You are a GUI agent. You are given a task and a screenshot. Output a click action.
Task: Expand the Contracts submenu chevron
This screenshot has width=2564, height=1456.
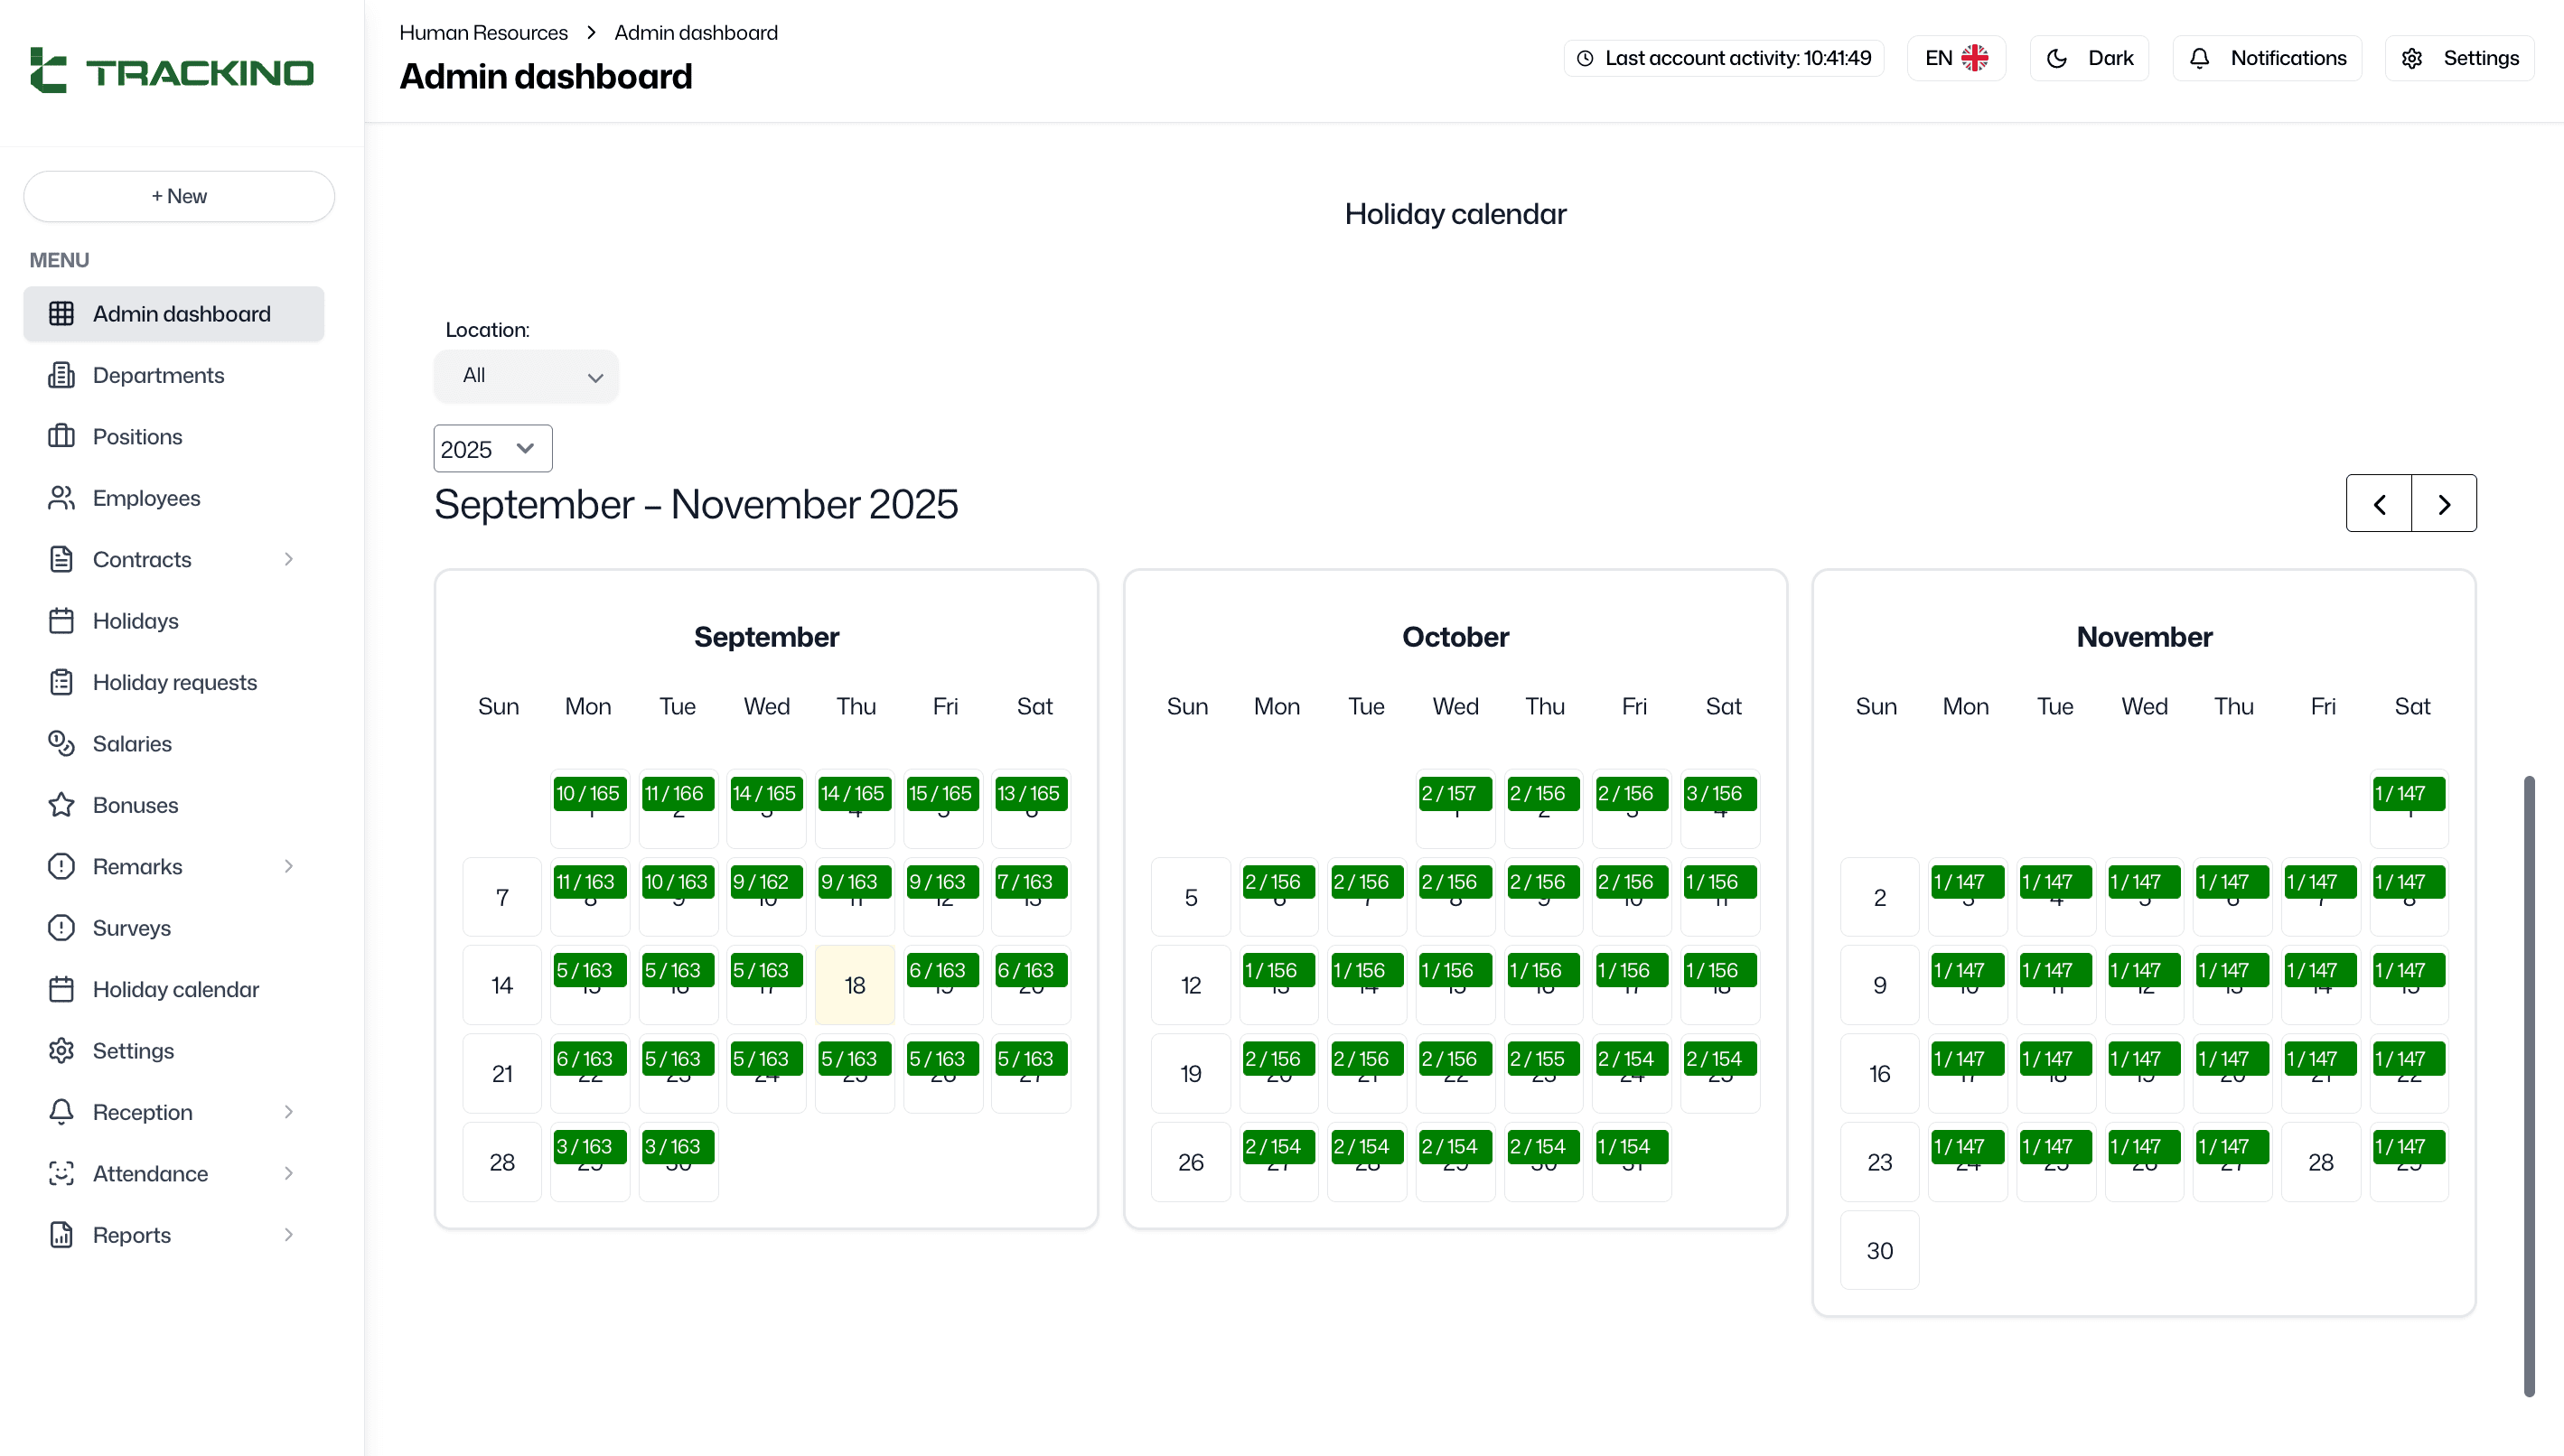[x=288, y=559]
